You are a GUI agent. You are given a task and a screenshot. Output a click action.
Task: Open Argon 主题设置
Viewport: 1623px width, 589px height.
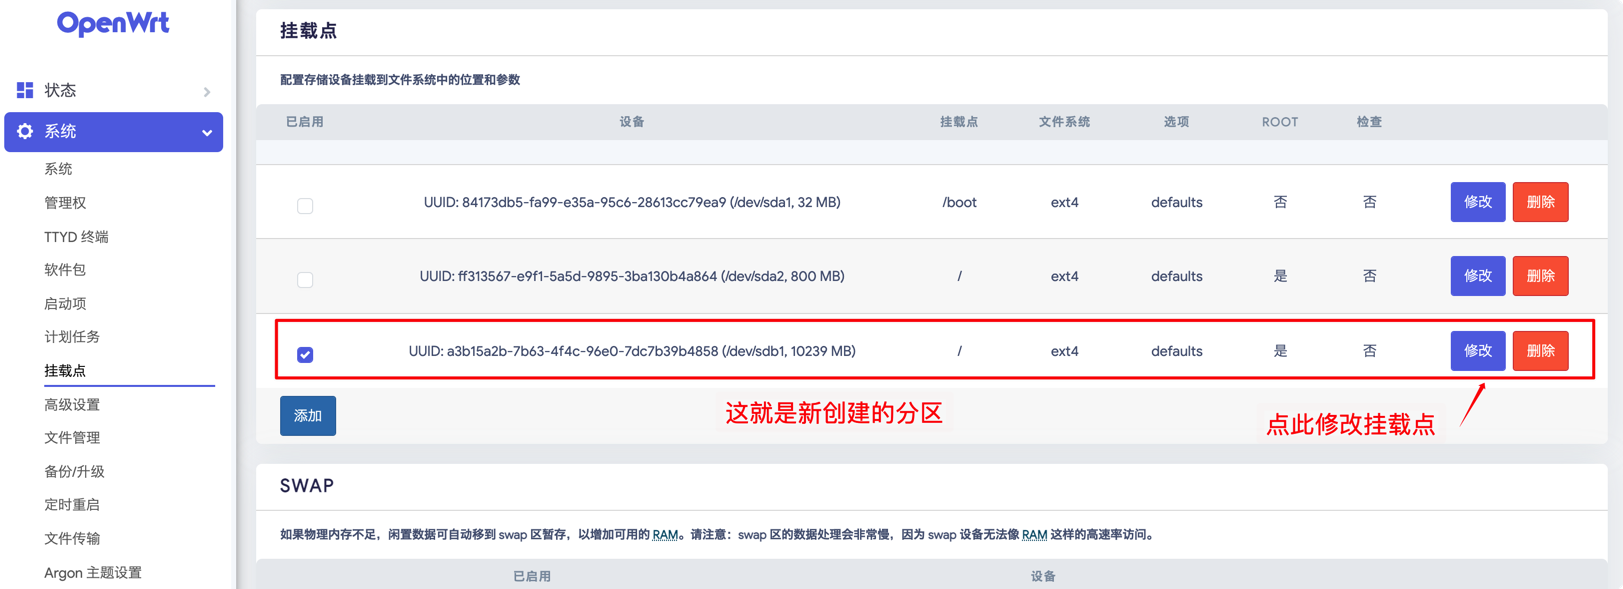93,572
